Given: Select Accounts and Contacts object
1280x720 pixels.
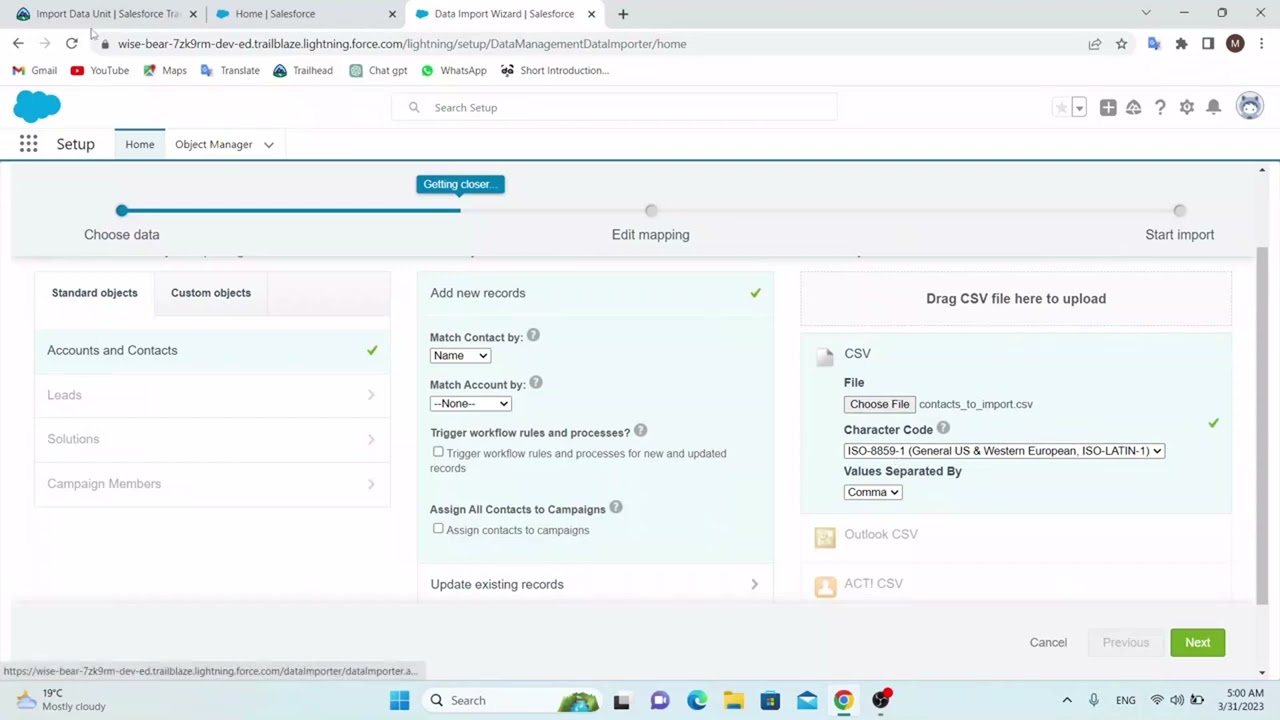Looking at the screenshot, I should coord(212,350).
